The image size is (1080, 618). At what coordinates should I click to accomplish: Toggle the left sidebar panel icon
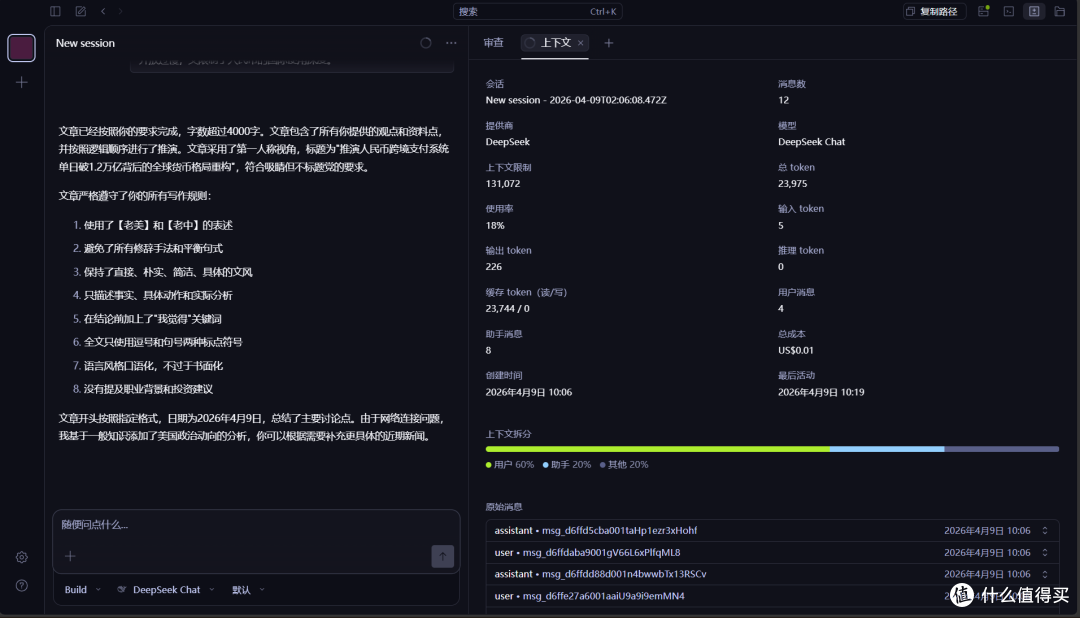coord(55,11)
